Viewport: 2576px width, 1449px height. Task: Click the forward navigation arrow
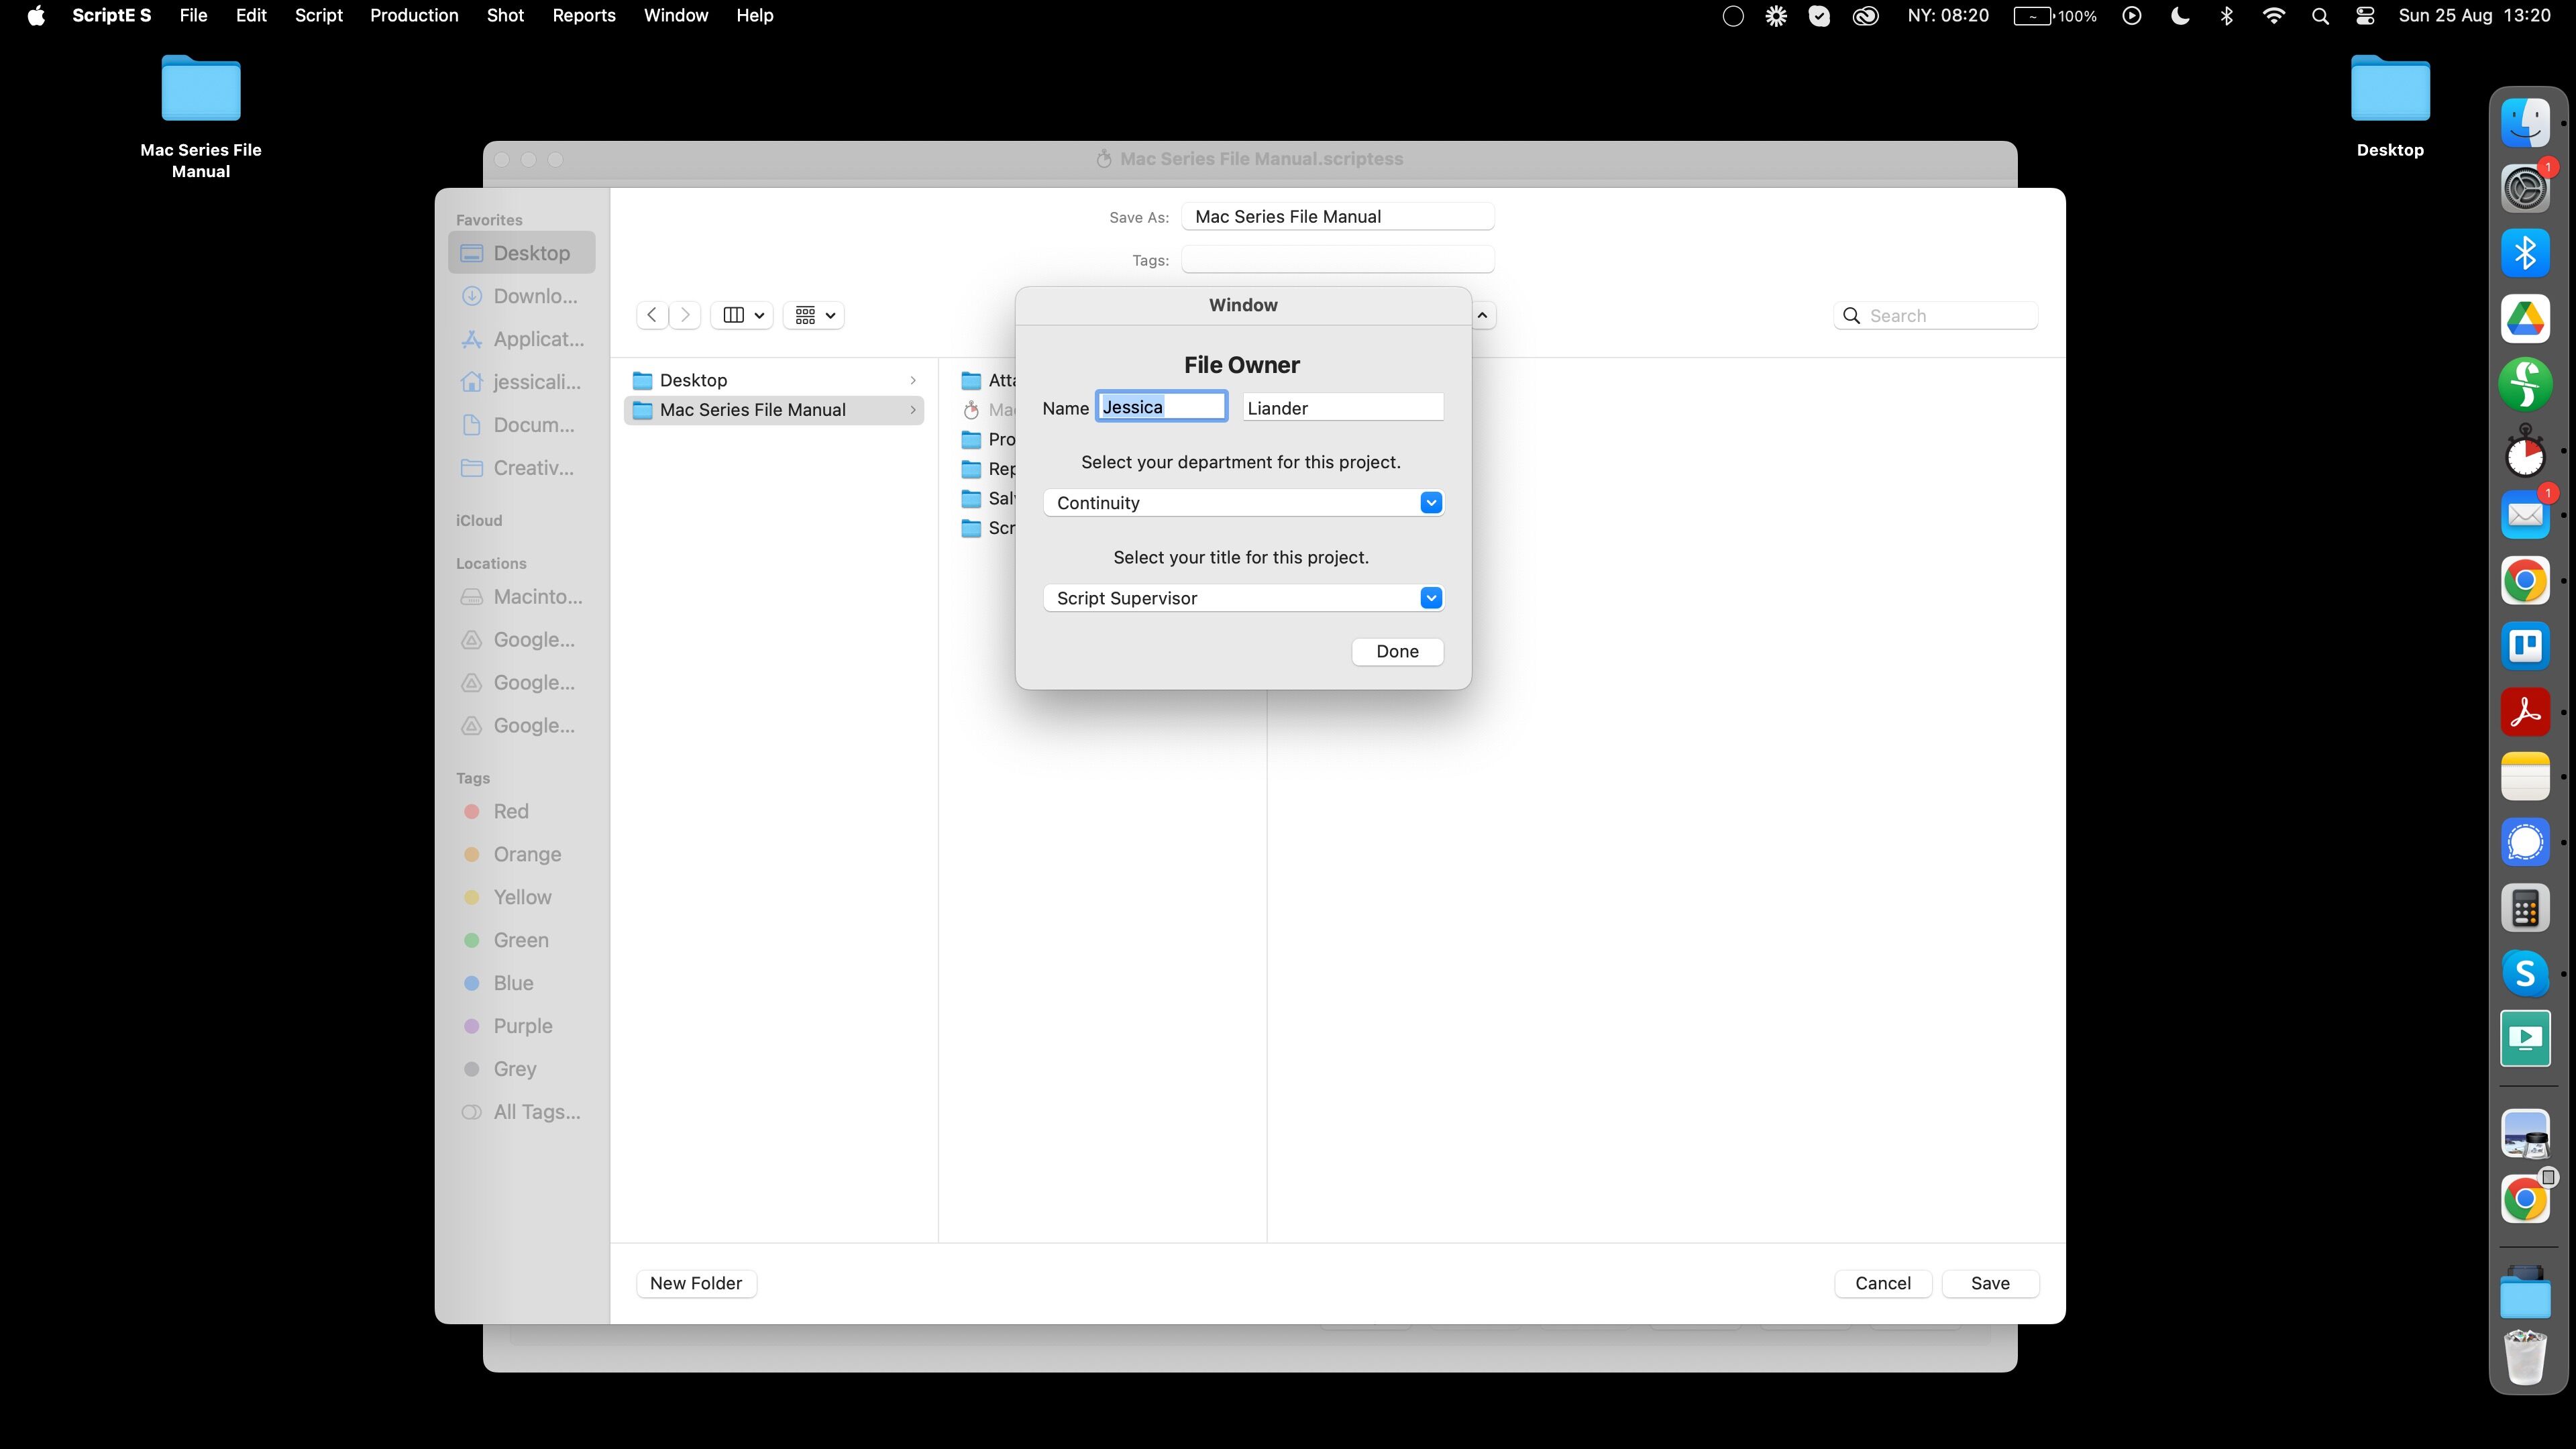tap(685, 315)
